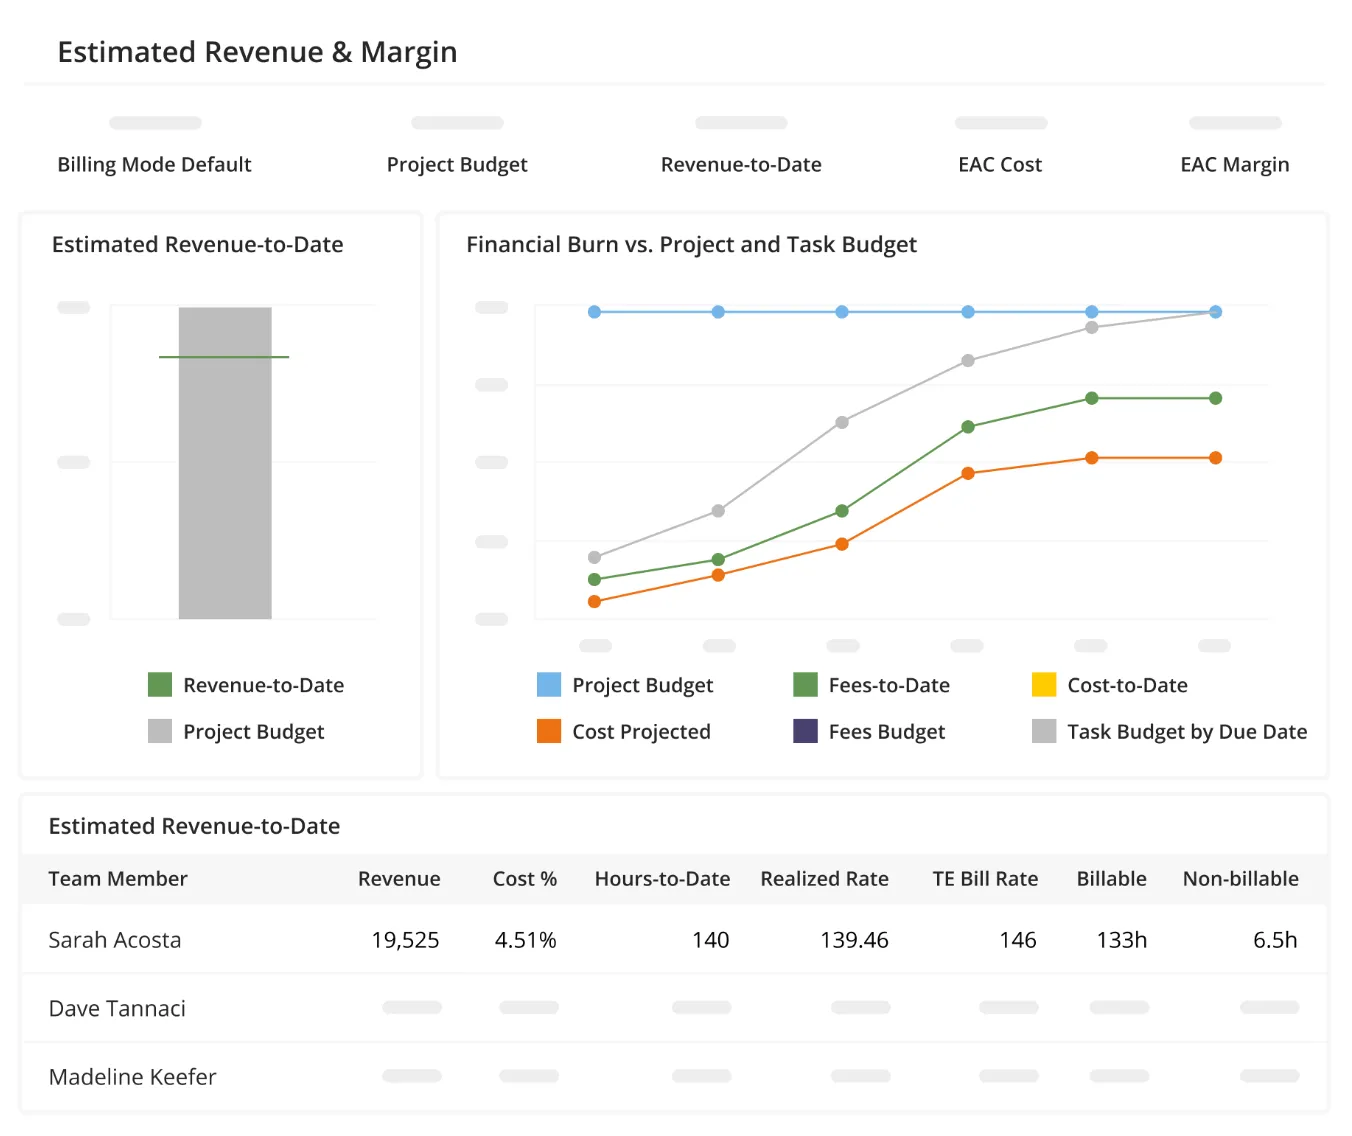
Task: Click the TE bill rate value 146
Action: point(1018,940)
